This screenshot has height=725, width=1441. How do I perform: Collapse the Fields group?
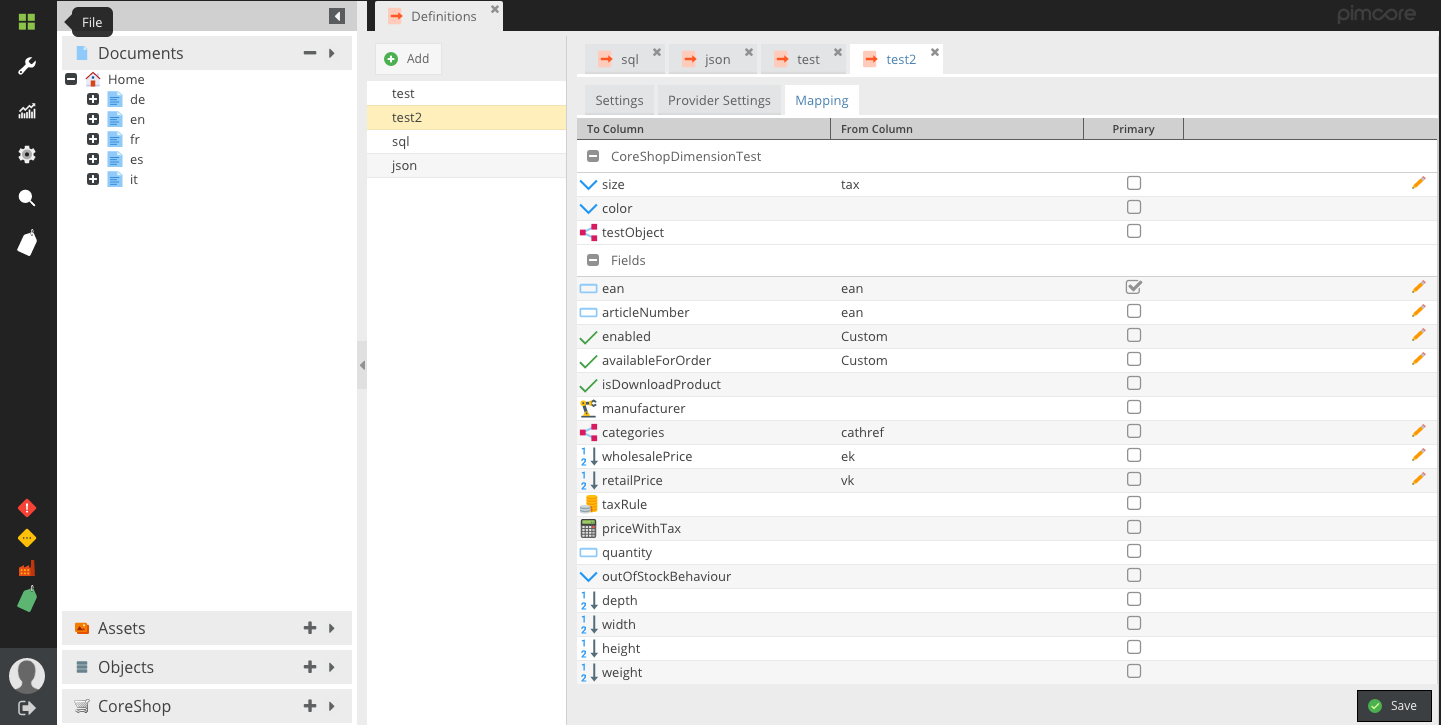click(593, 260)
